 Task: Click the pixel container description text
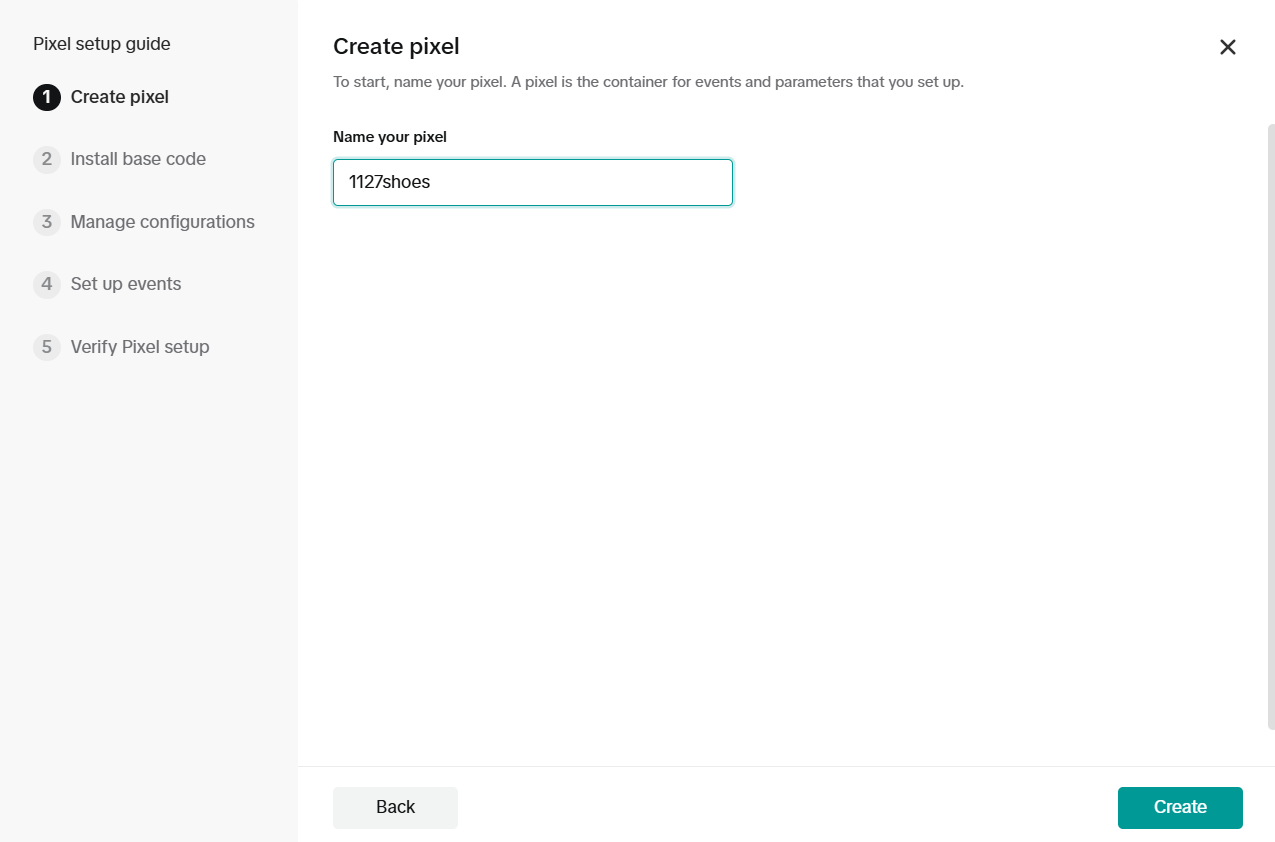point(648,82)
